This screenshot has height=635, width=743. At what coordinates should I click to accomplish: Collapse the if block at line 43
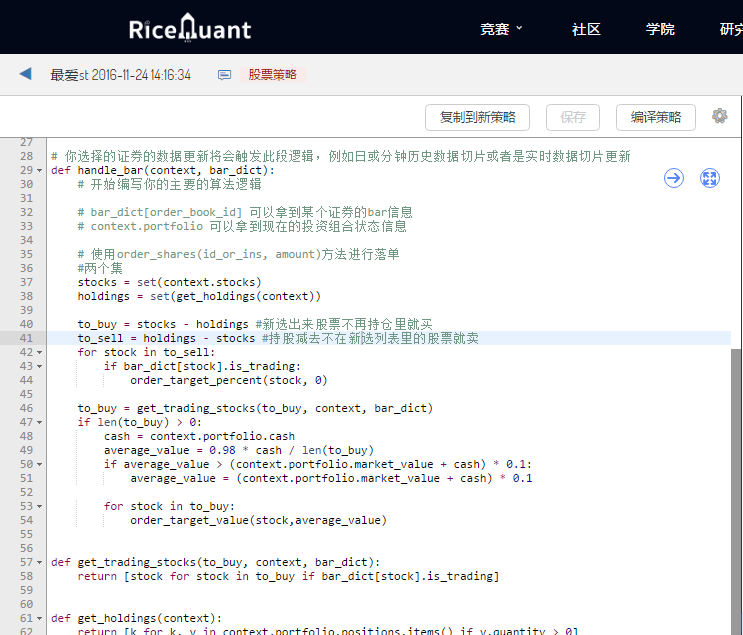click(39, 366)
